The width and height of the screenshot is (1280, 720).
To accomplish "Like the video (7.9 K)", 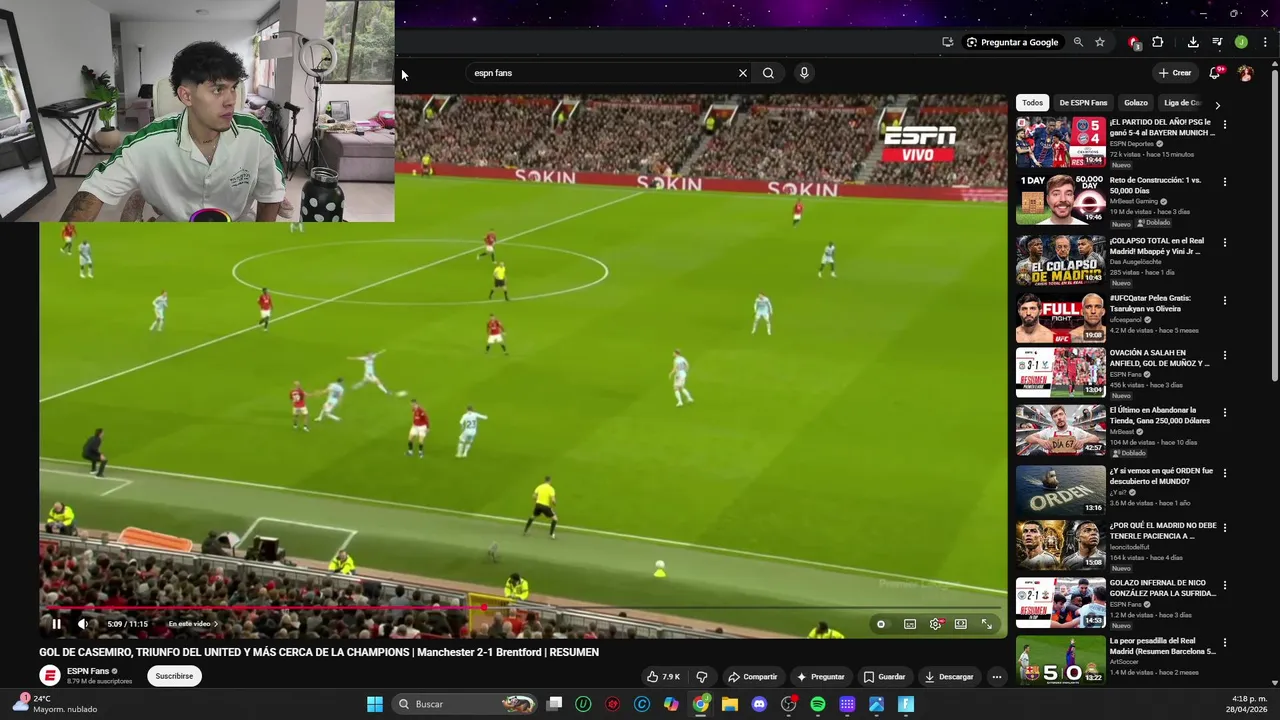I will (664, 677).
